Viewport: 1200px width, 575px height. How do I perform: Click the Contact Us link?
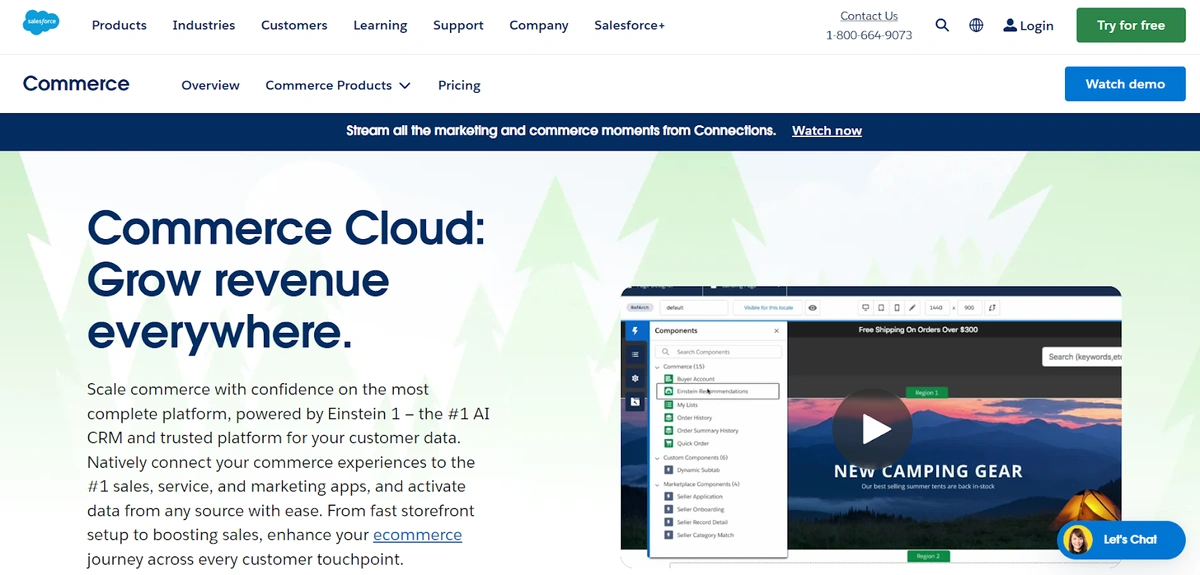pos(869,16)
